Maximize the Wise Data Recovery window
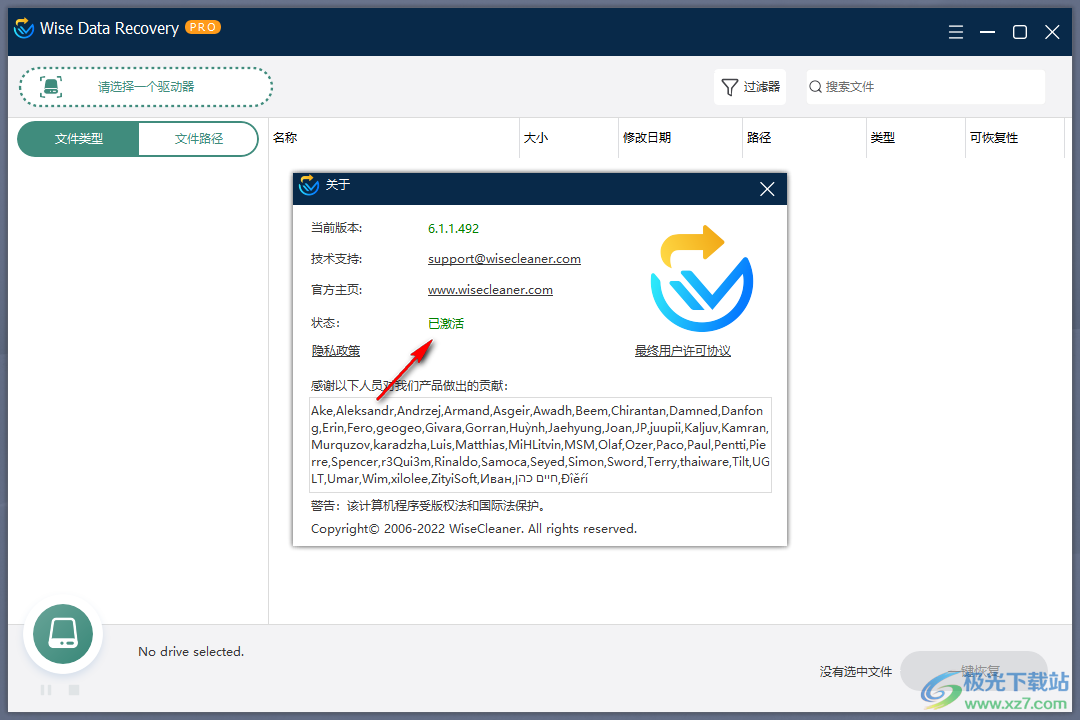Image resolution: width=1080 pixels, height=720 pixels. [x=1019, y=32]
